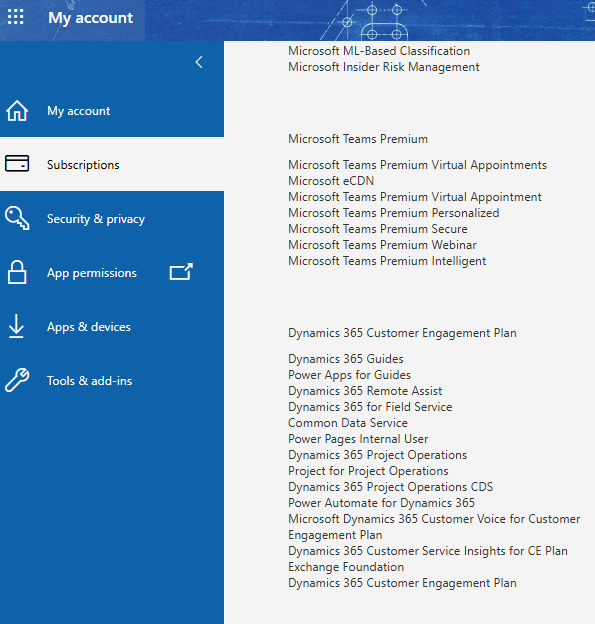Click Dynamics 365 Customer Service Insights for CE Plan
Screen dimensions: 595x624
coord(428,551)
